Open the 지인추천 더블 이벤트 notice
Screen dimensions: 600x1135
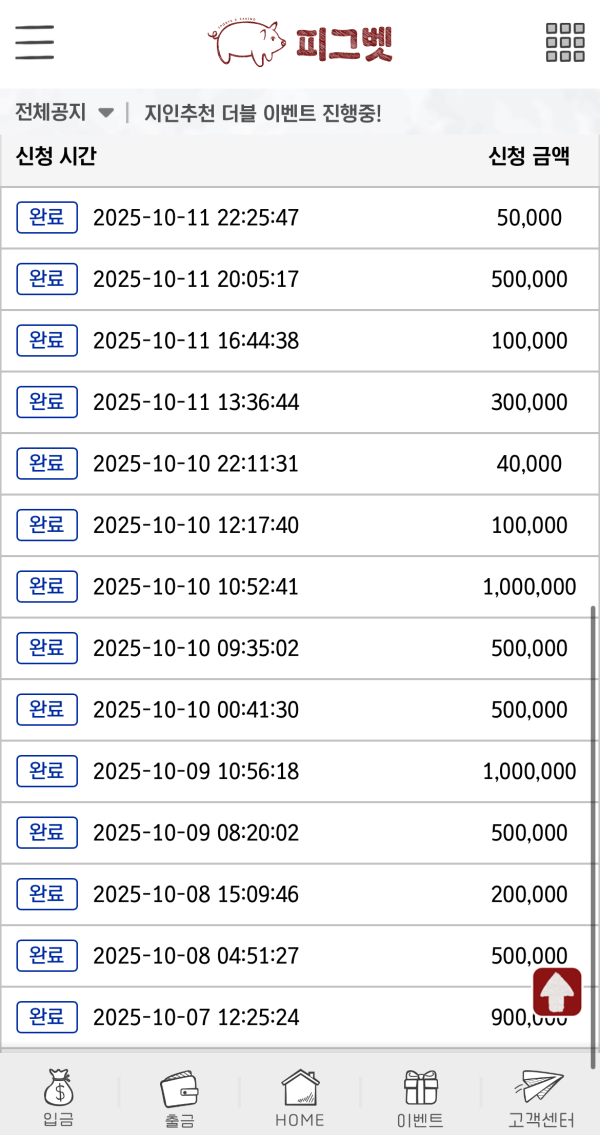tap(263, 112)
